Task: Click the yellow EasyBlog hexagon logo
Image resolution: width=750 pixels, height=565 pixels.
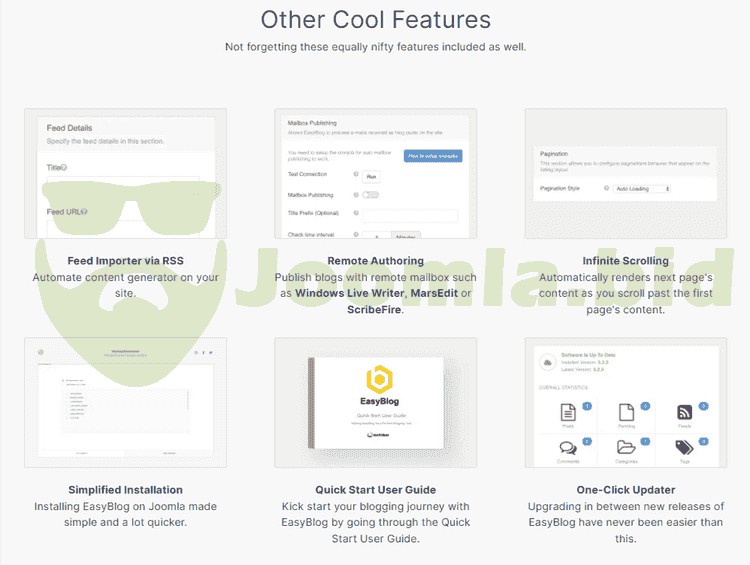Action: 375,380
